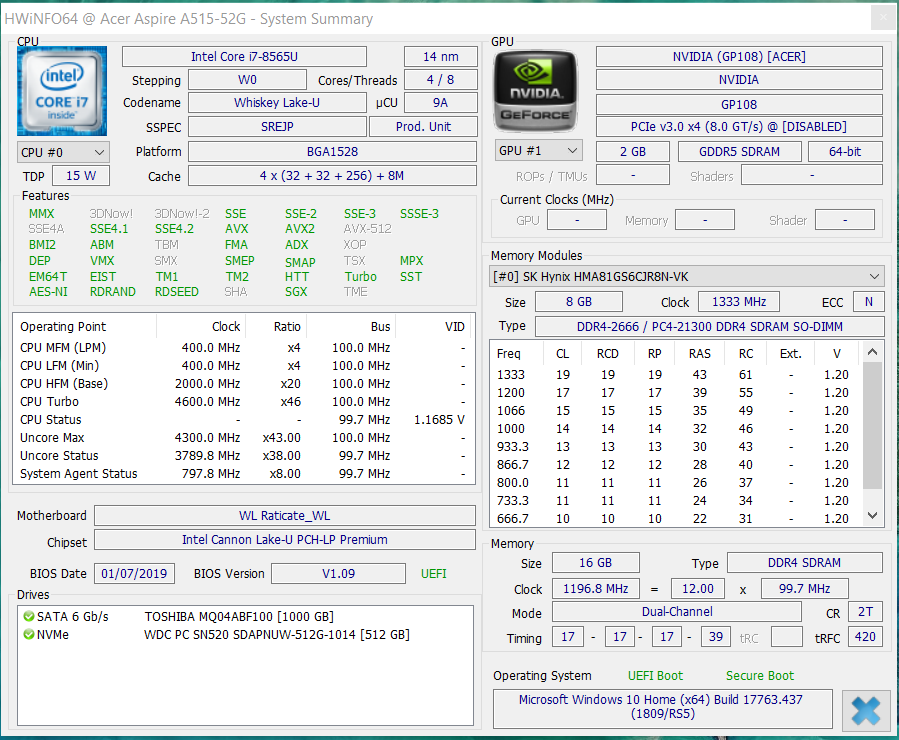Click the Prod. Unit field
This screenshot has width=899, height=740.
click(424, 127)
